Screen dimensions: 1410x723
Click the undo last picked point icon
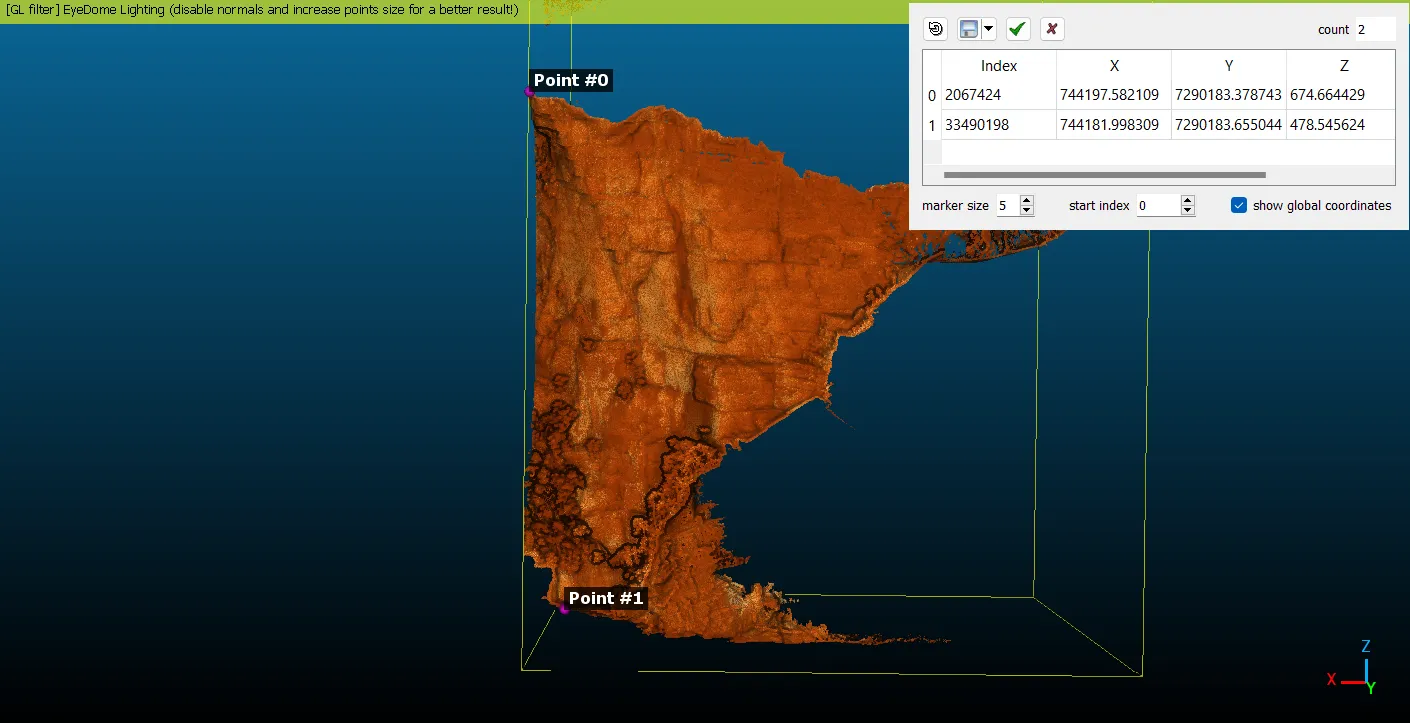pyautogui.click(x=936, y=29)
